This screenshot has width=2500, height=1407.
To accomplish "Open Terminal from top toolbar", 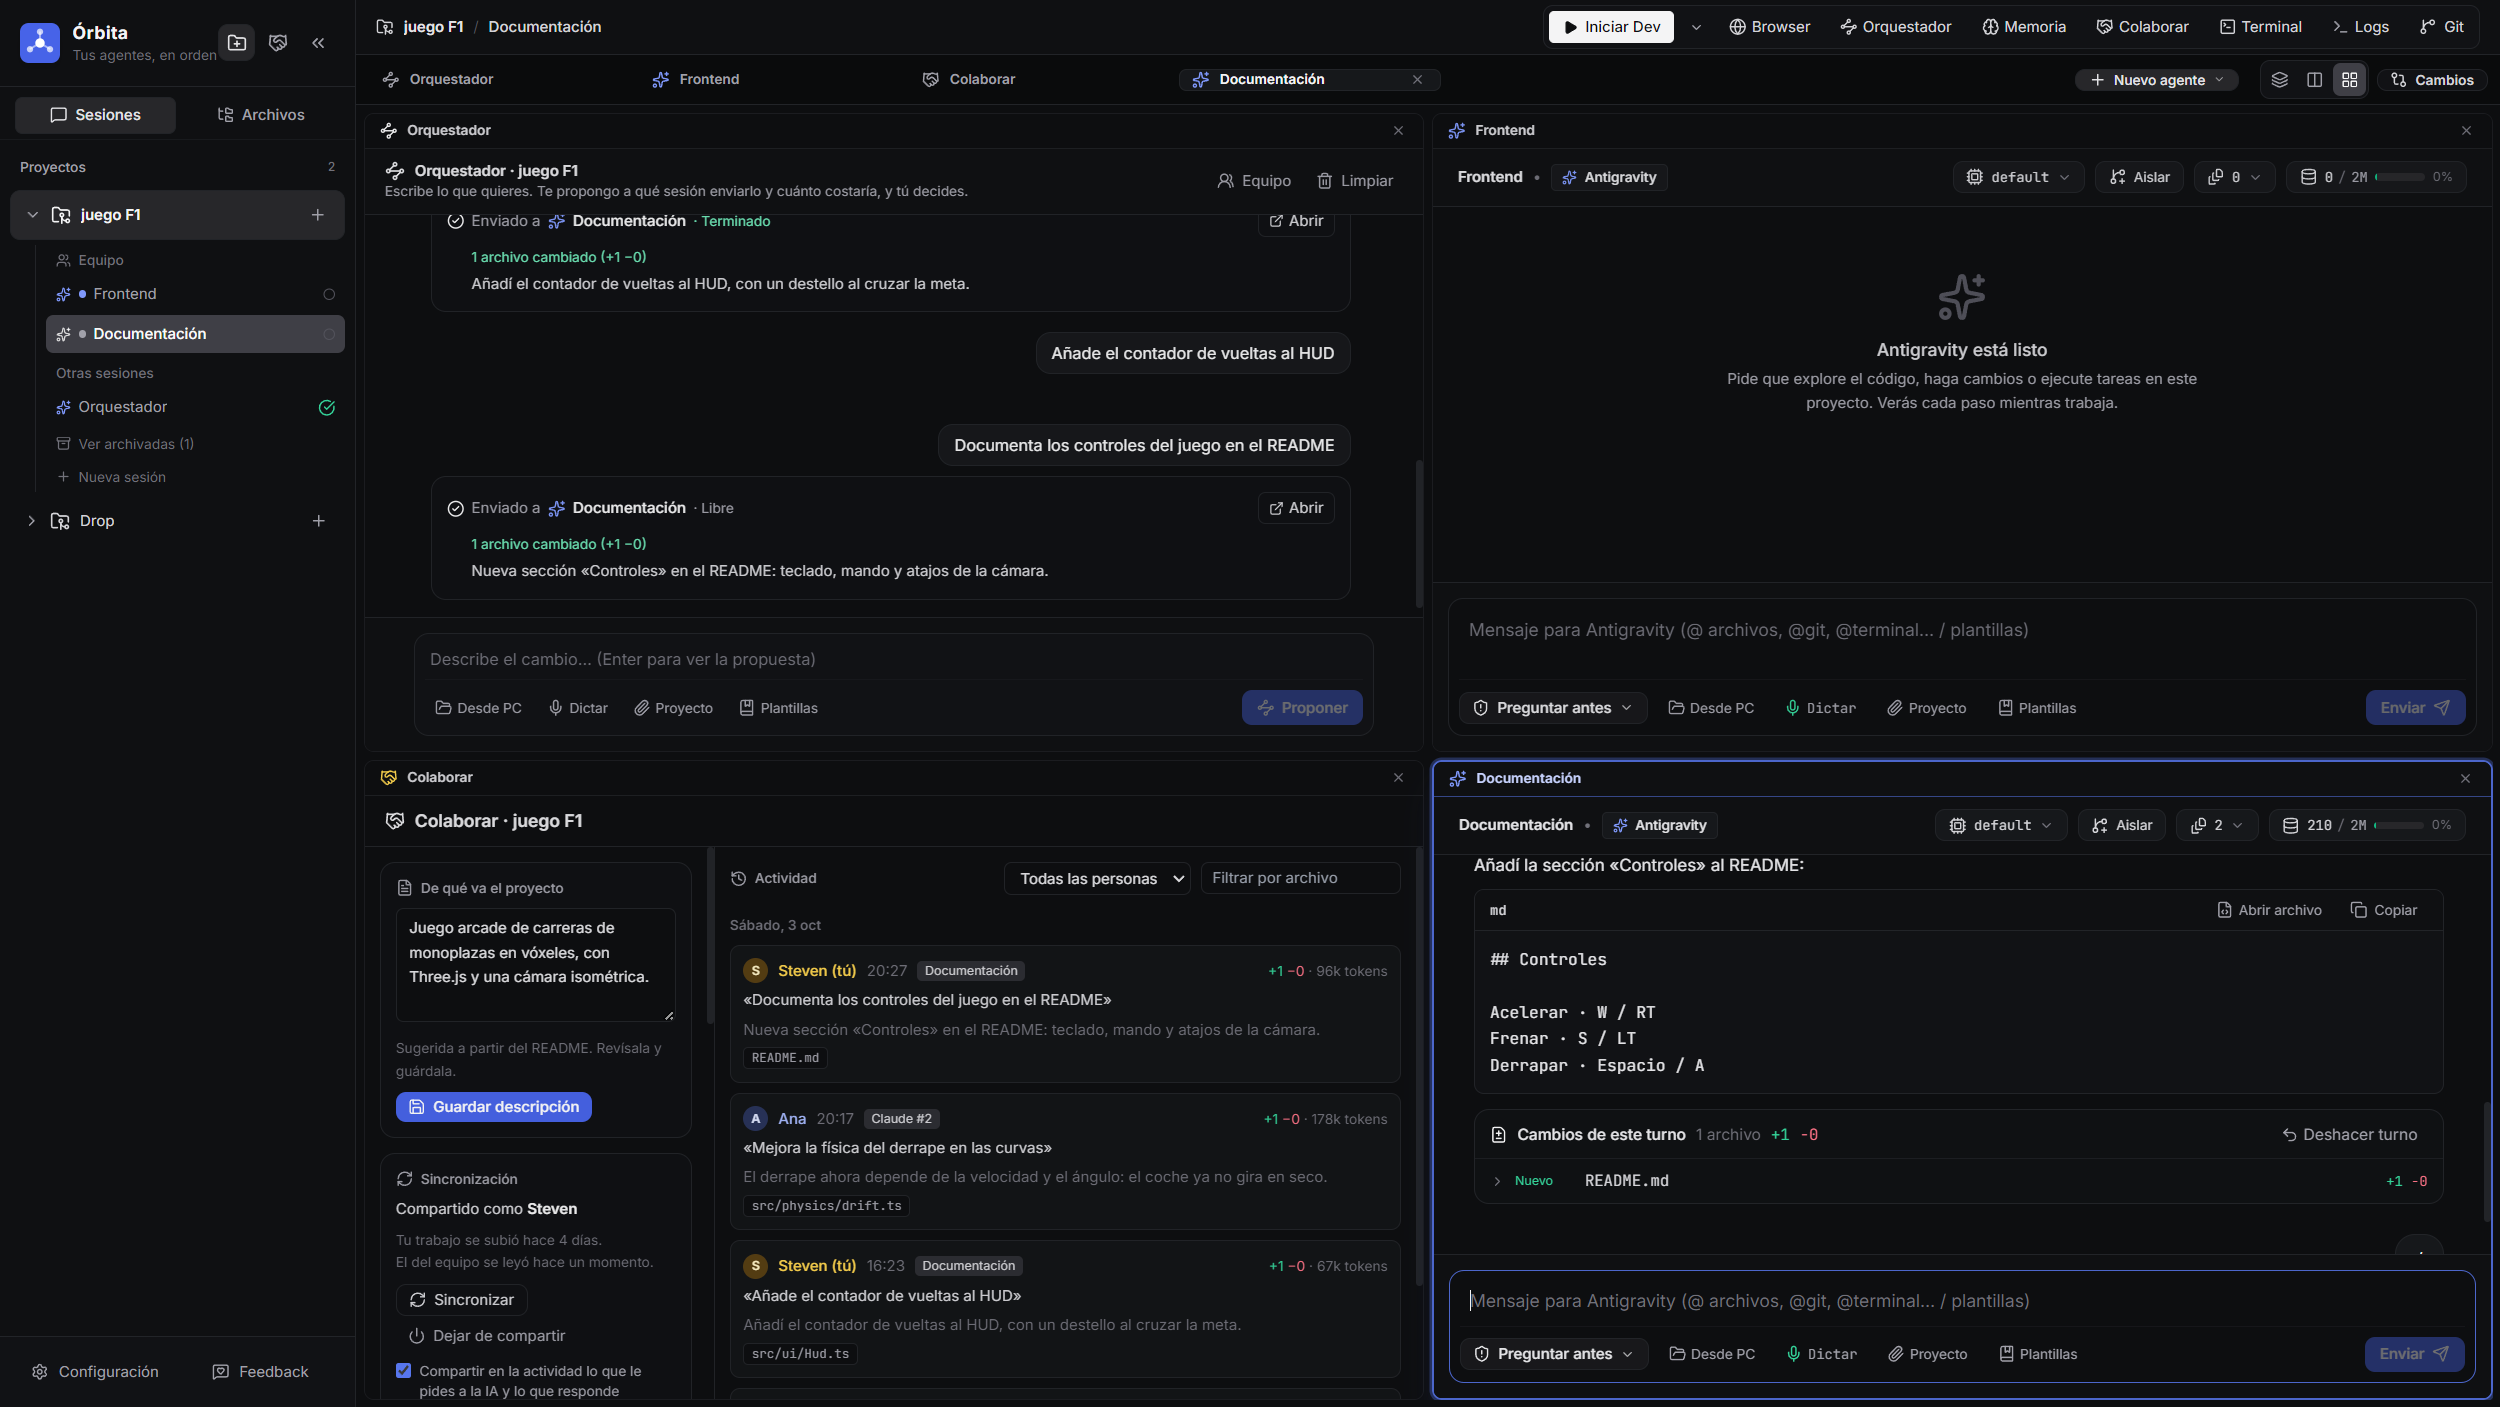I will tap(2260, 27).
